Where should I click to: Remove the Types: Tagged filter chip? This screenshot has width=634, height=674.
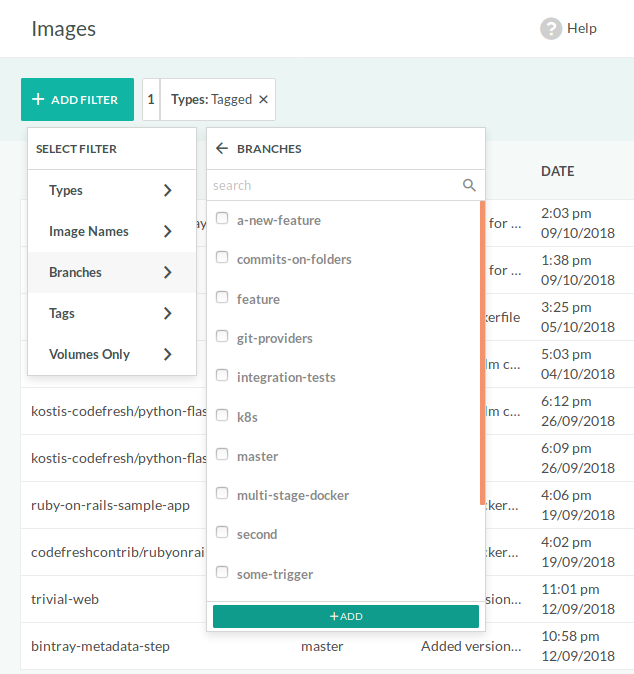pyautogui.click(x=263, y=100)
